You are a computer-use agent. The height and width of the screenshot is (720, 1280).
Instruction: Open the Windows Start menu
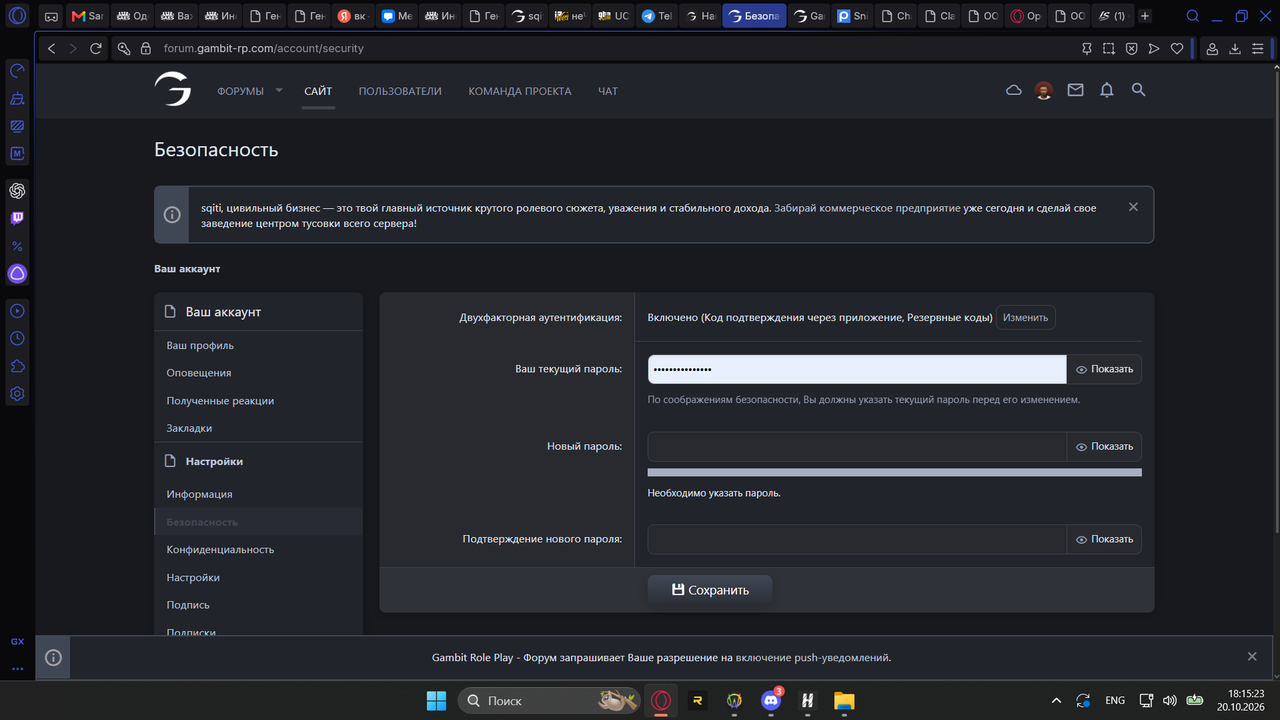click(x=437, y=700)
